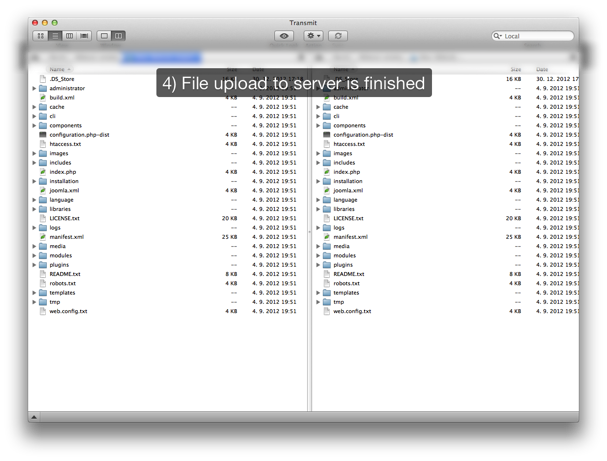Select LICENSE.txt name in right pane
The height and width of the screenshot is (461, 607).
point(348,218)
